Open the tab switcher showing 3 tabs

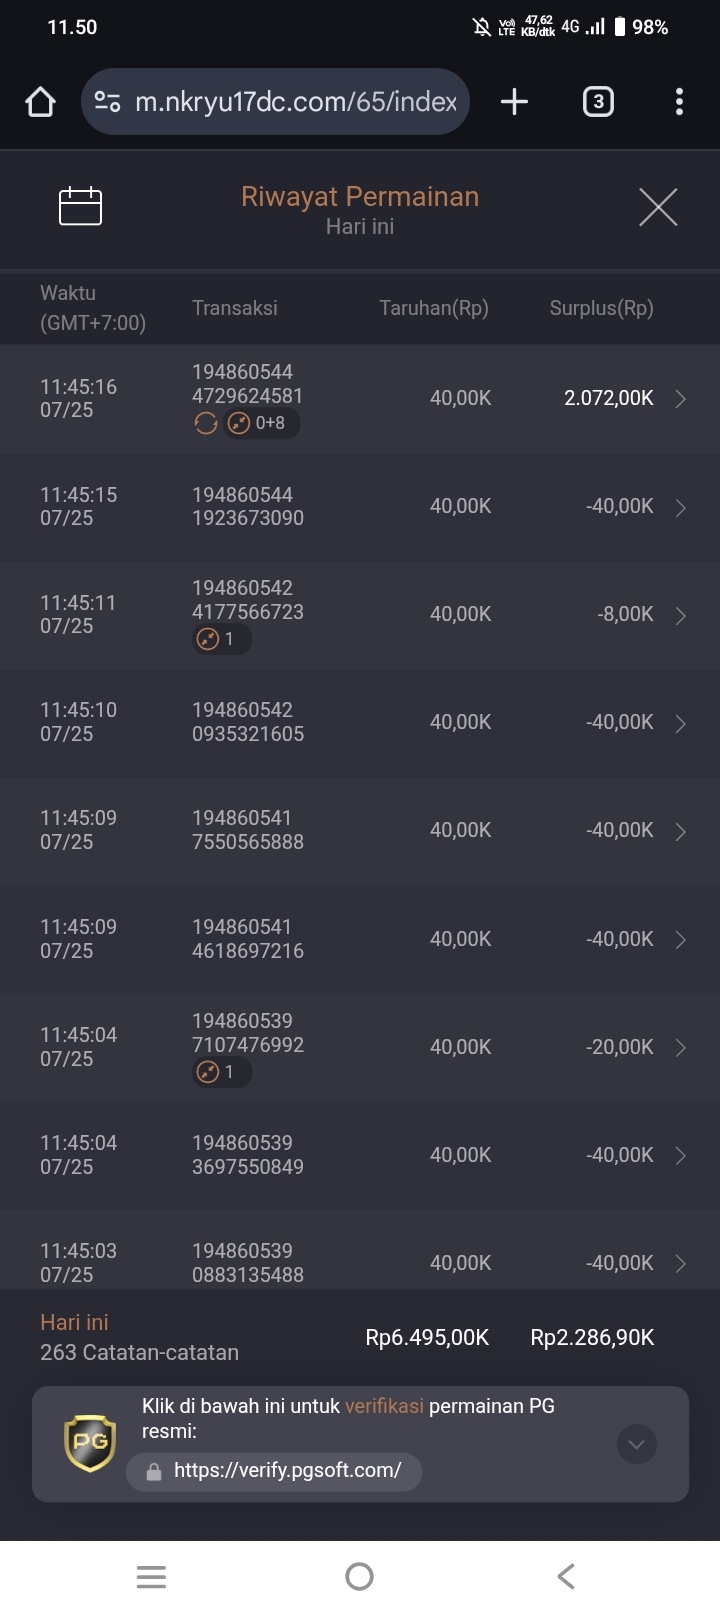[598, 101]
